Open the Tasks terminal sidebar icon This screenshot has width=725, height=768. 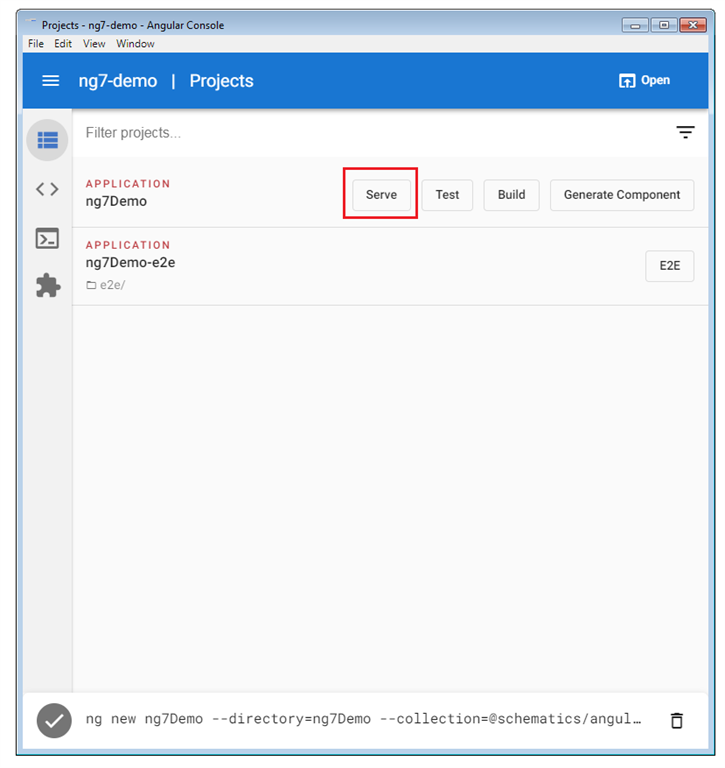tap(48, 239)
